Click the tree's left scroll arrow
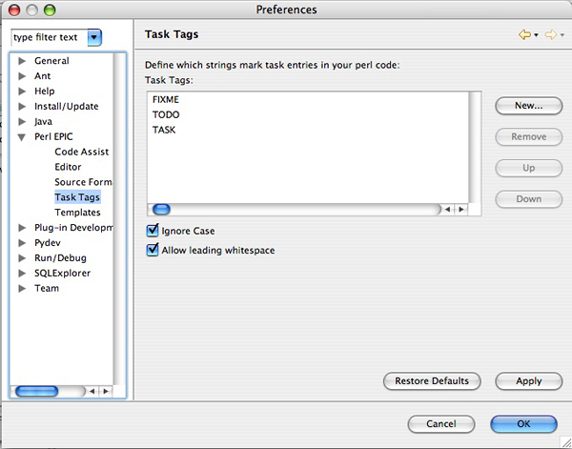The height and width of the screenshot is (449, 572). pos(92,391)
